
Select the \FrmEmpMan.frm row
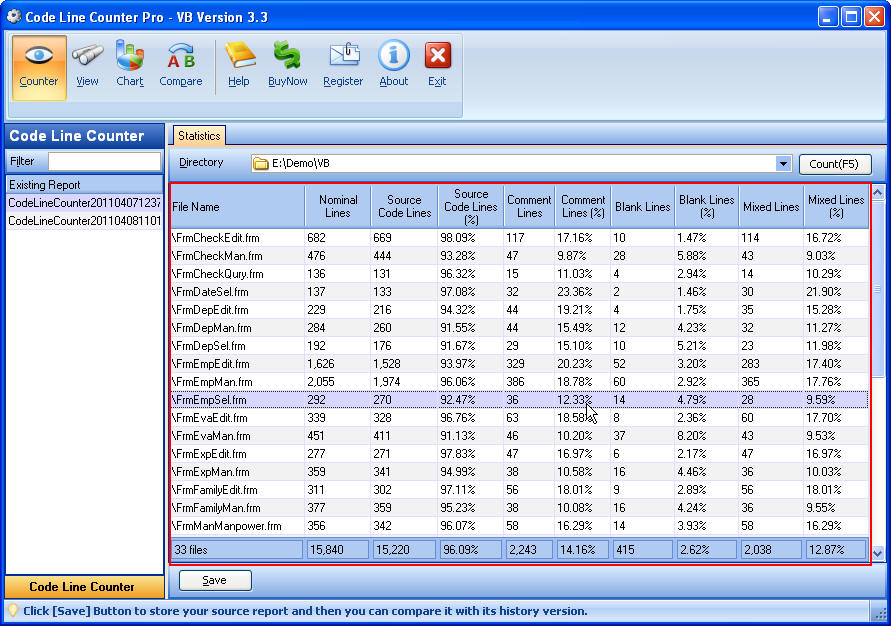tap(519, 382)
